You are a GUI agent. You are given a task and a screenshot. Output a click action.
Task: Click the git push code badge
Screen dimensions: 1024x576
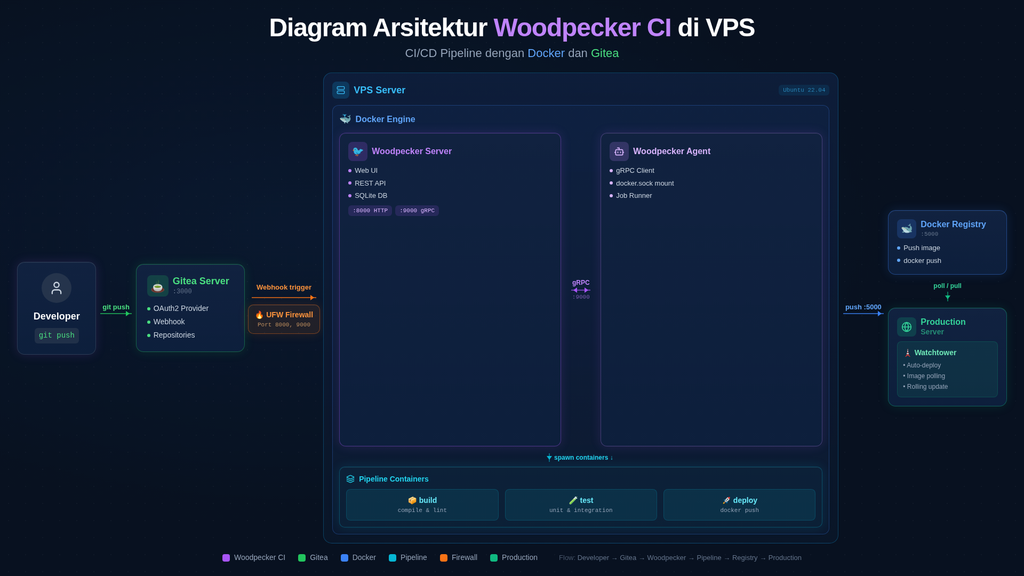(56, 335)
